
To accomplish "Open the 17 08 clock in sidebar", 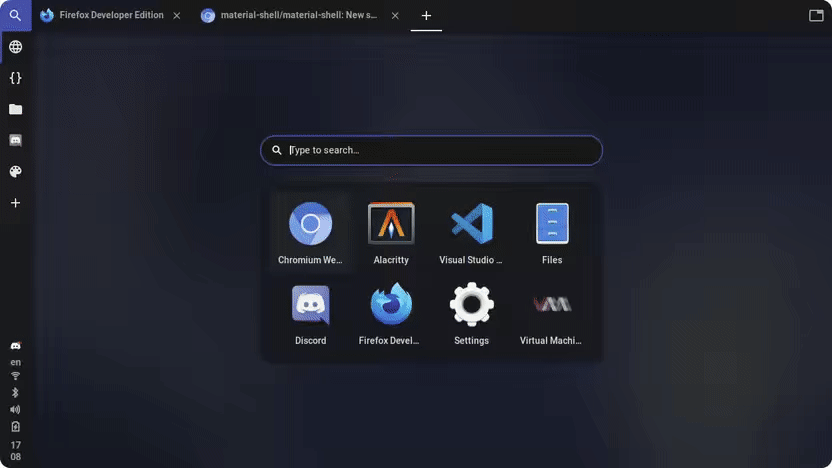I will point(15,451).
